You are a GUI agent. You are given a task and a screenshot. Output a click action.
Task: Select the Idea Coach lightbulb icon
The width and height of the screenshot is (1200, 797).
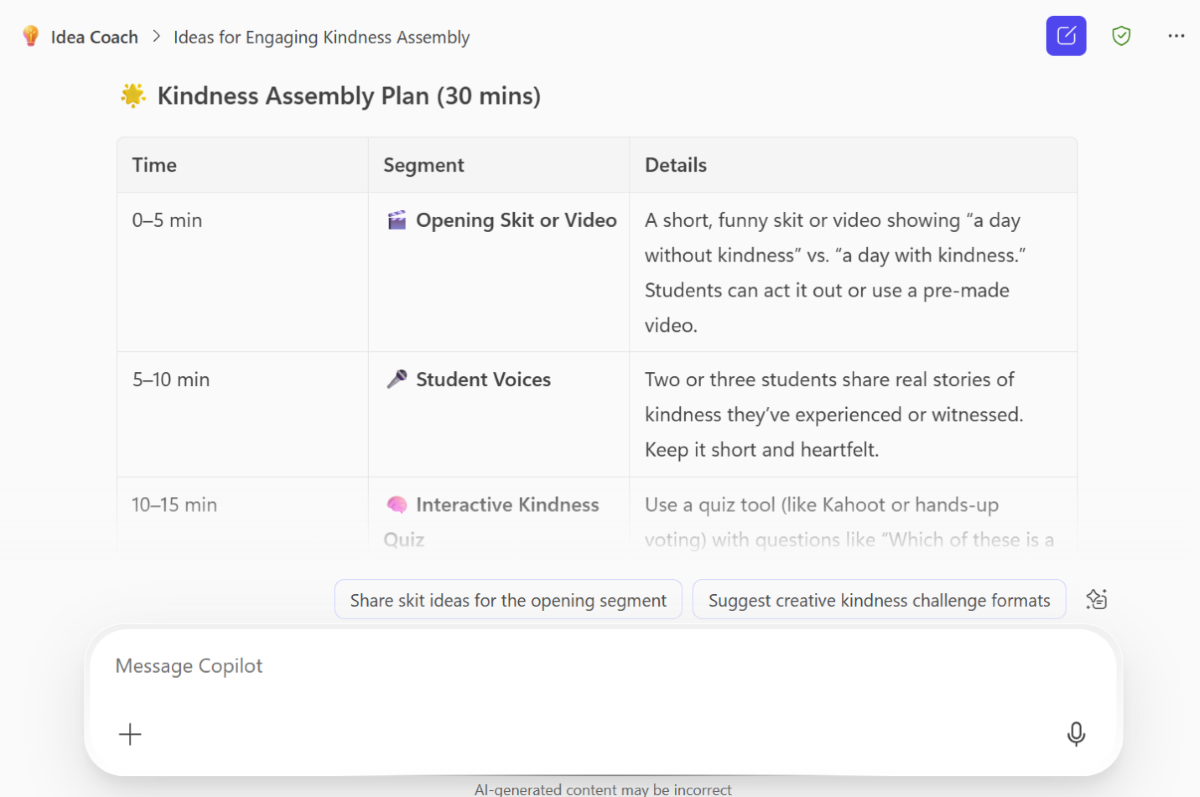(29, 36)
